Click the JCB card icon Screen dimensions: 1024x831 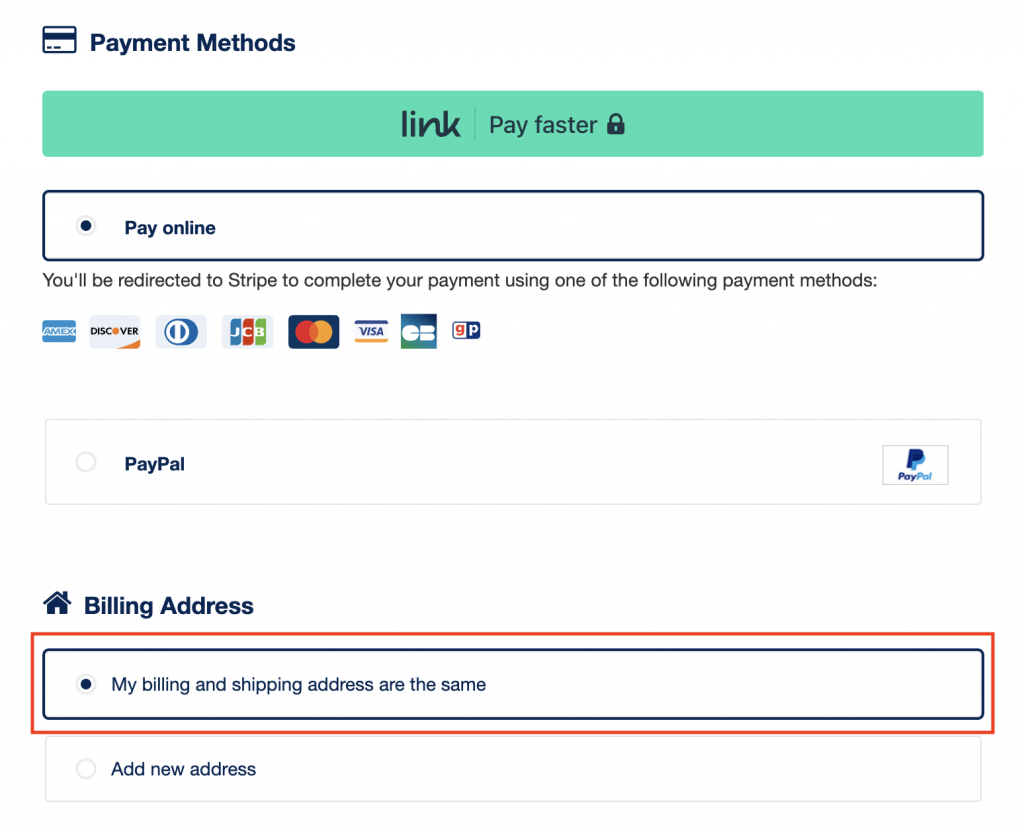247,331
